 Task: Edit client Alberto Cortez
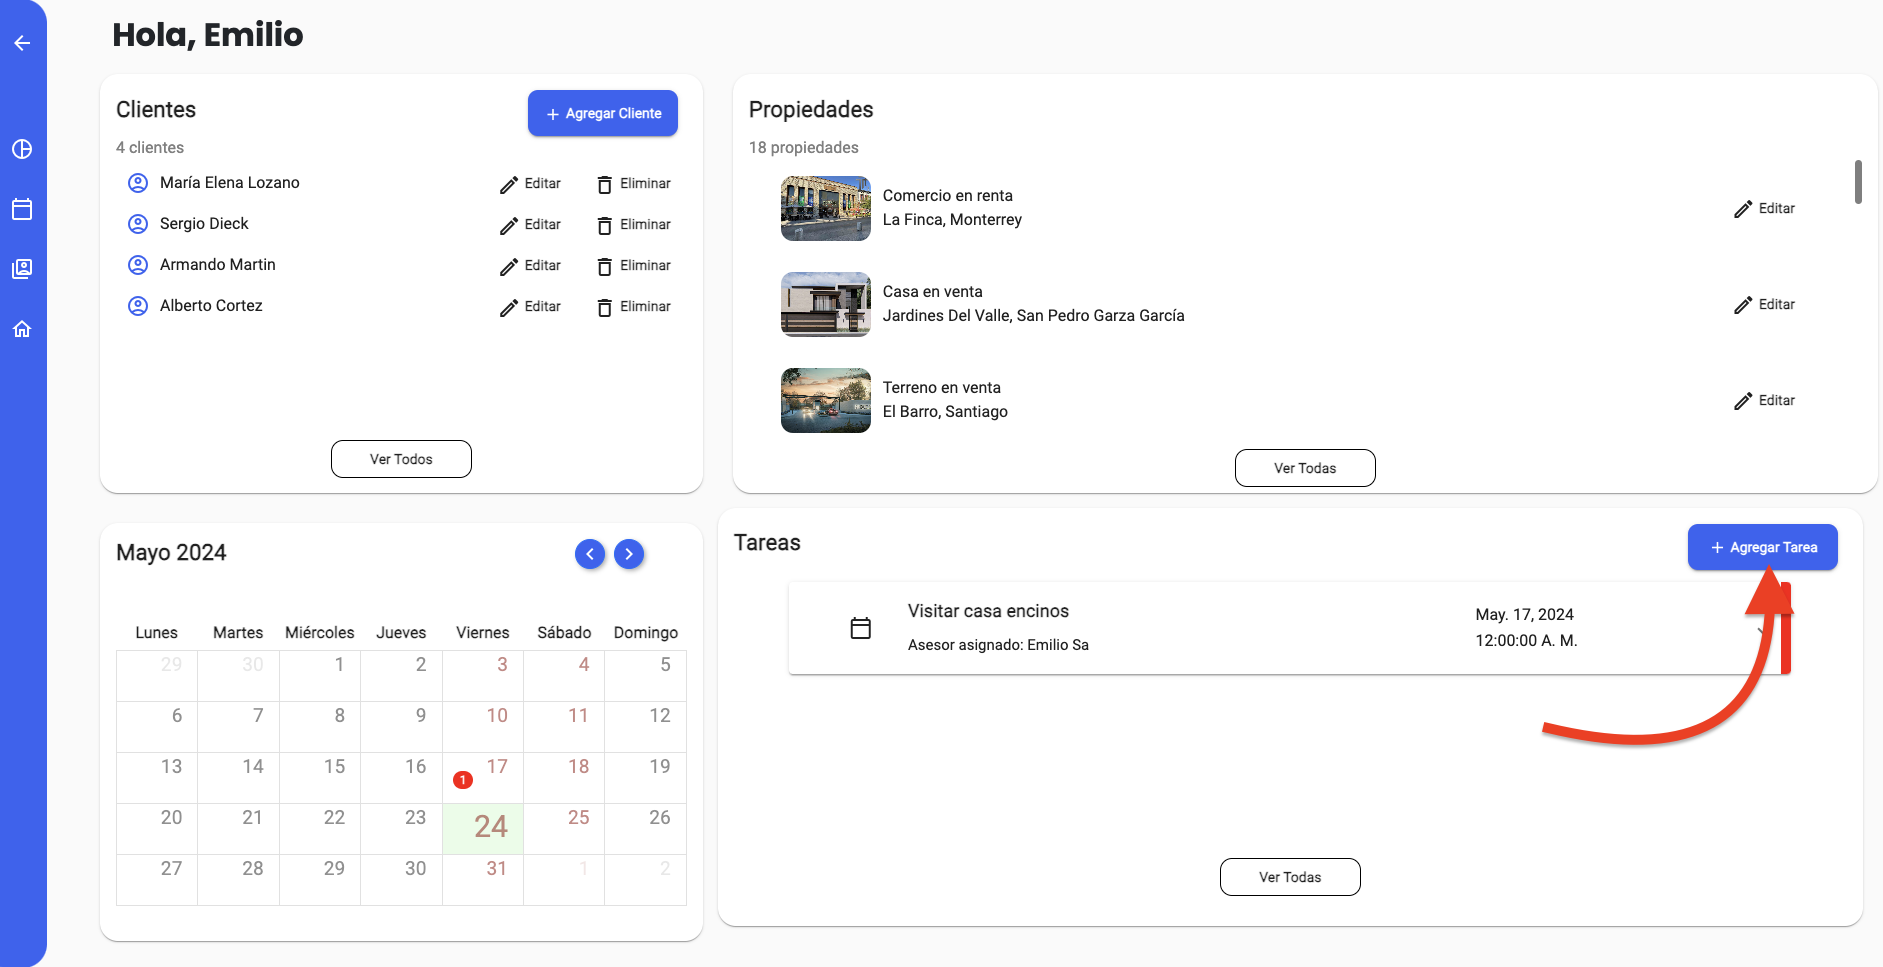click(x=531, y=307)
